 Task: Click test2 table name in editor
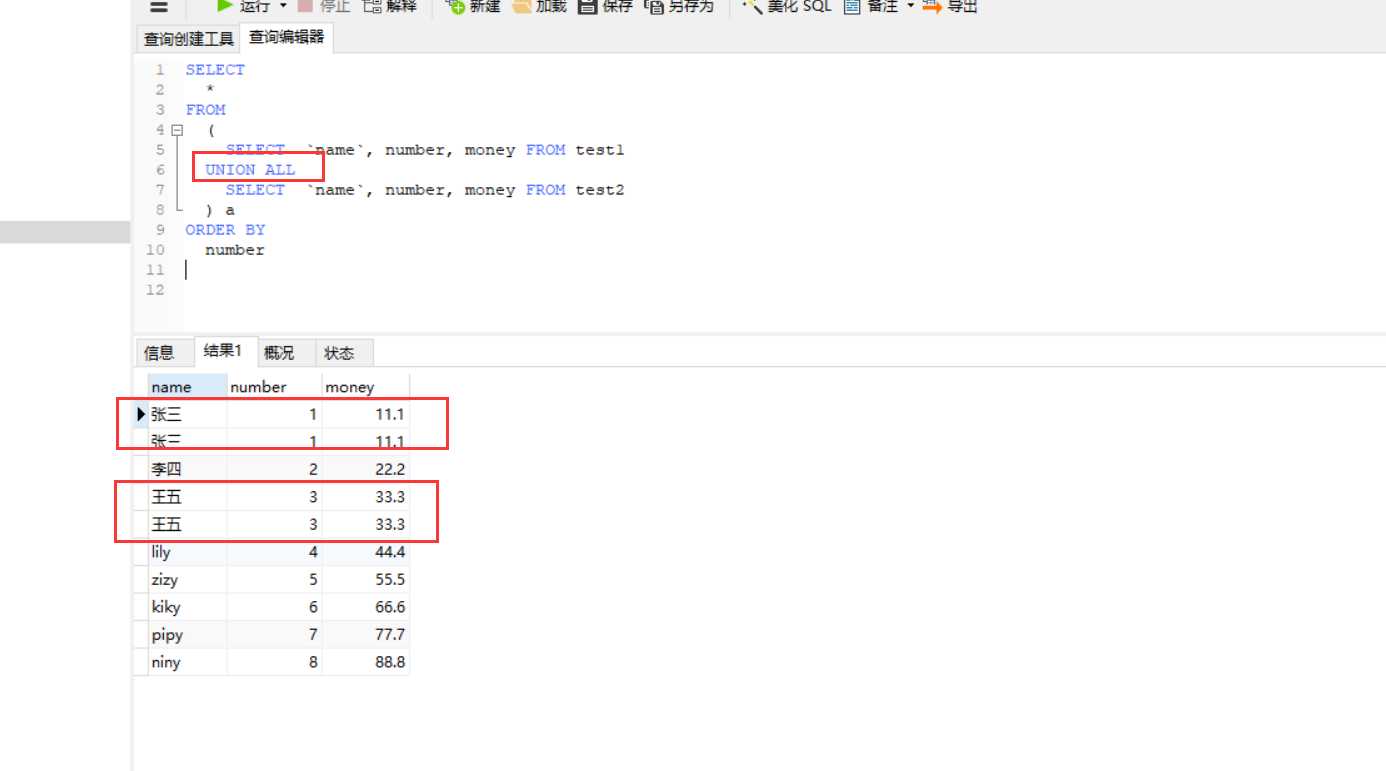[600, 190]
